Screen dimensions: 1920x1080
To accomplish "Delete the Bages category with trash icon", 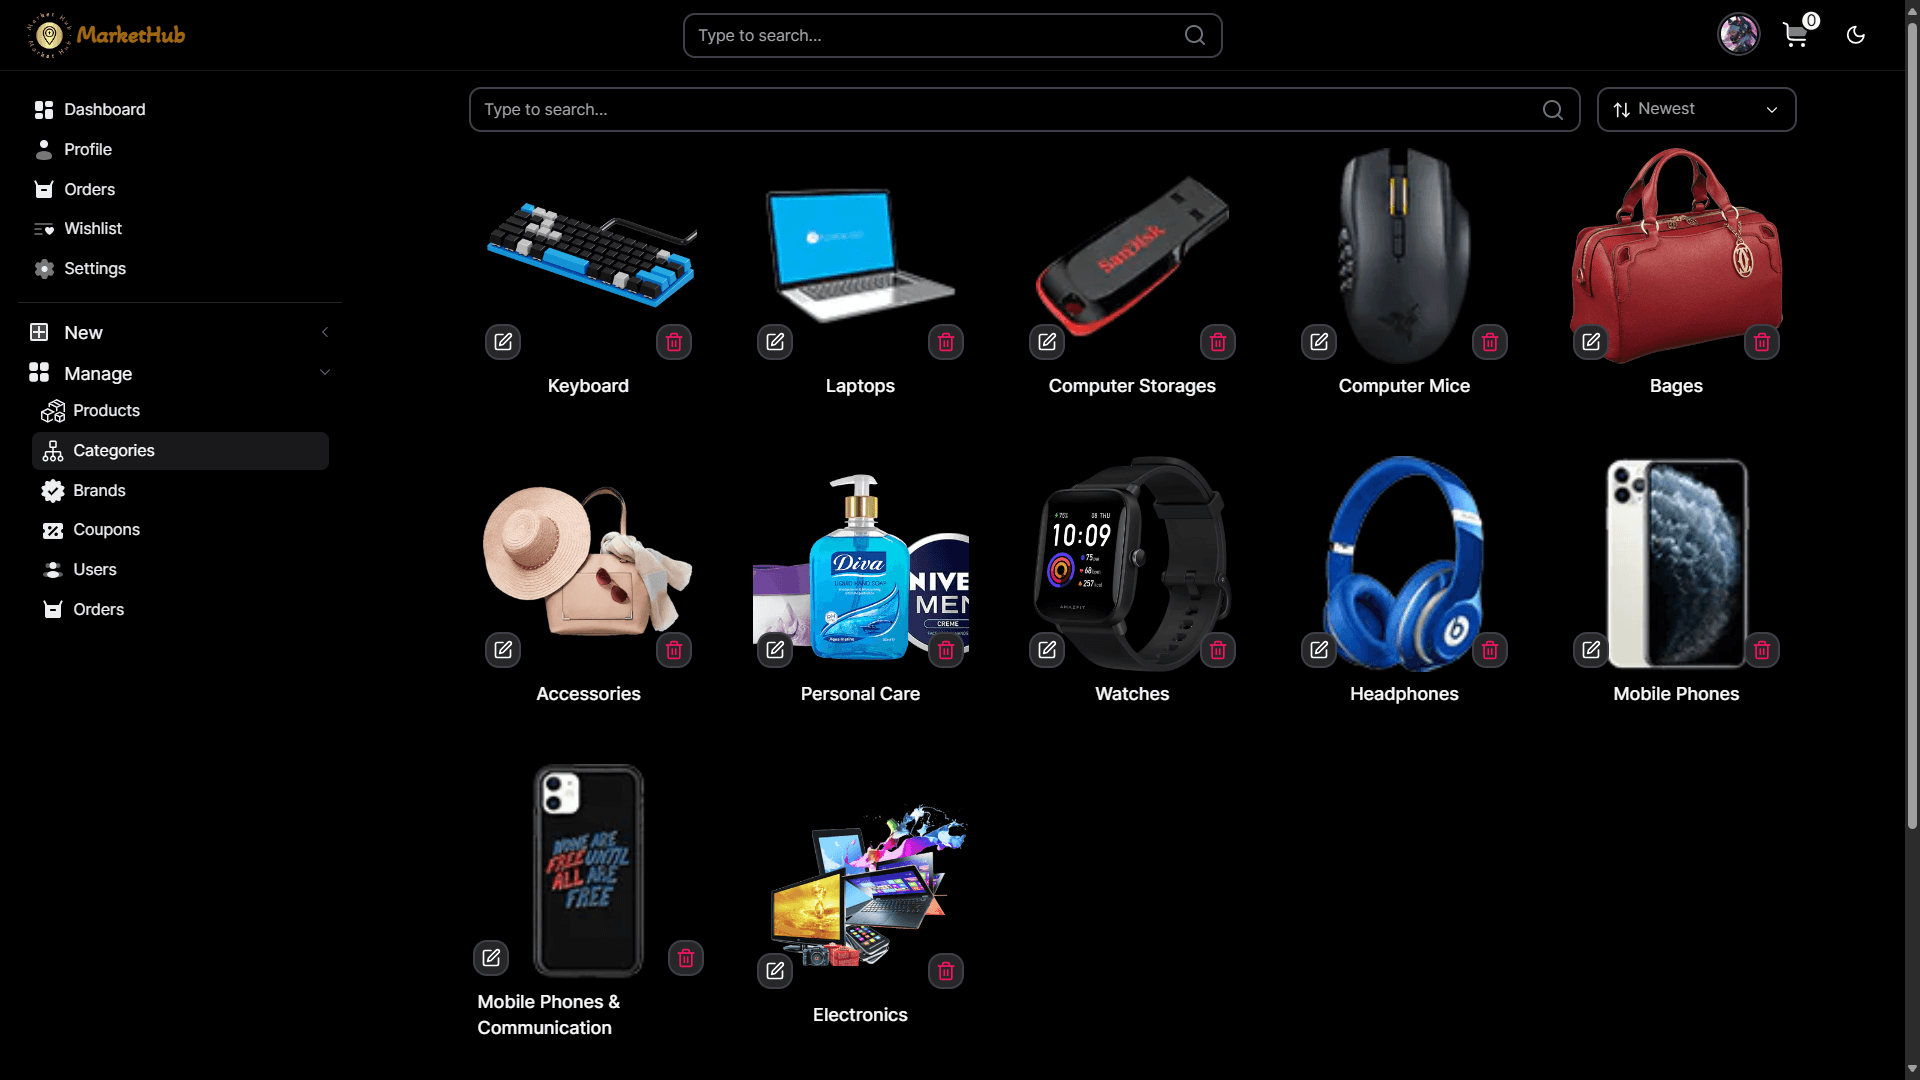I will tap(1762, 342).
